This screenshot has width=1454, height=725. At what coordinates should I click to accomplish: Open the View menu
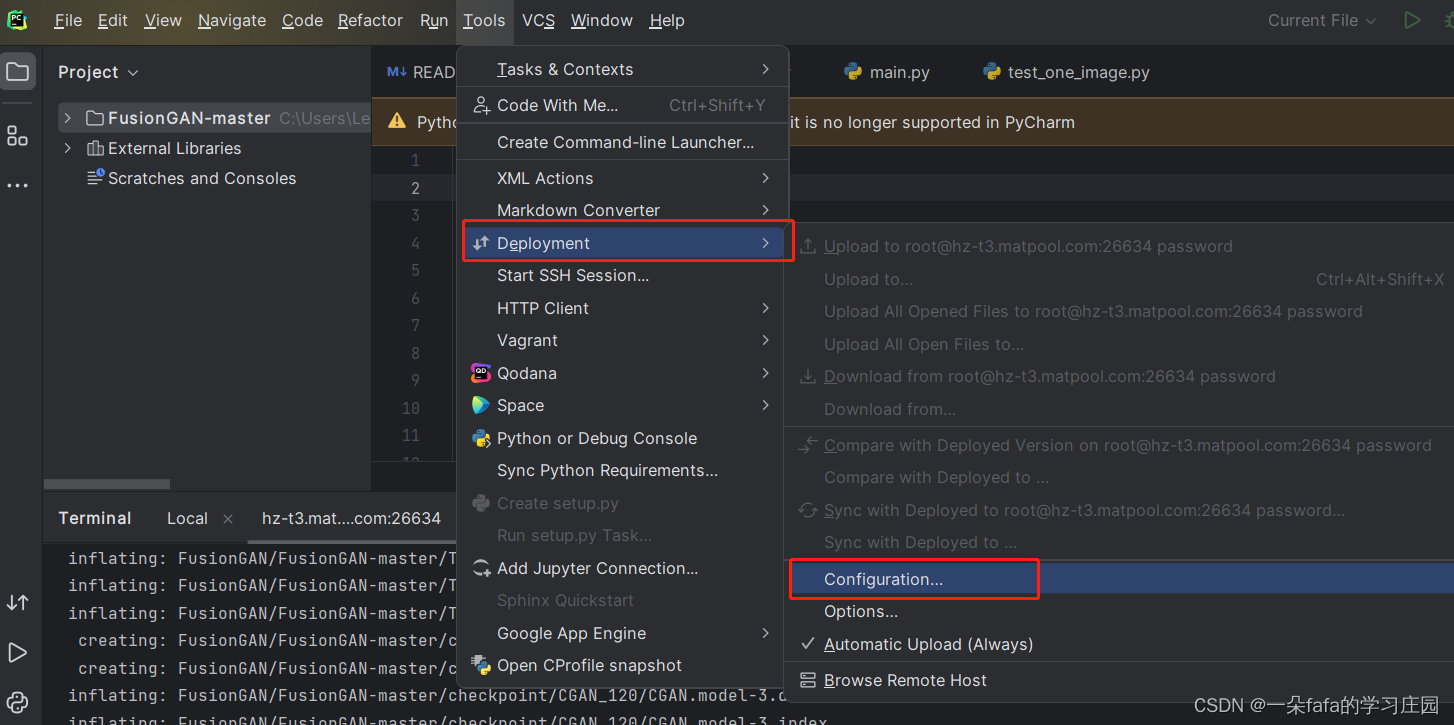[x=163, y=20]
